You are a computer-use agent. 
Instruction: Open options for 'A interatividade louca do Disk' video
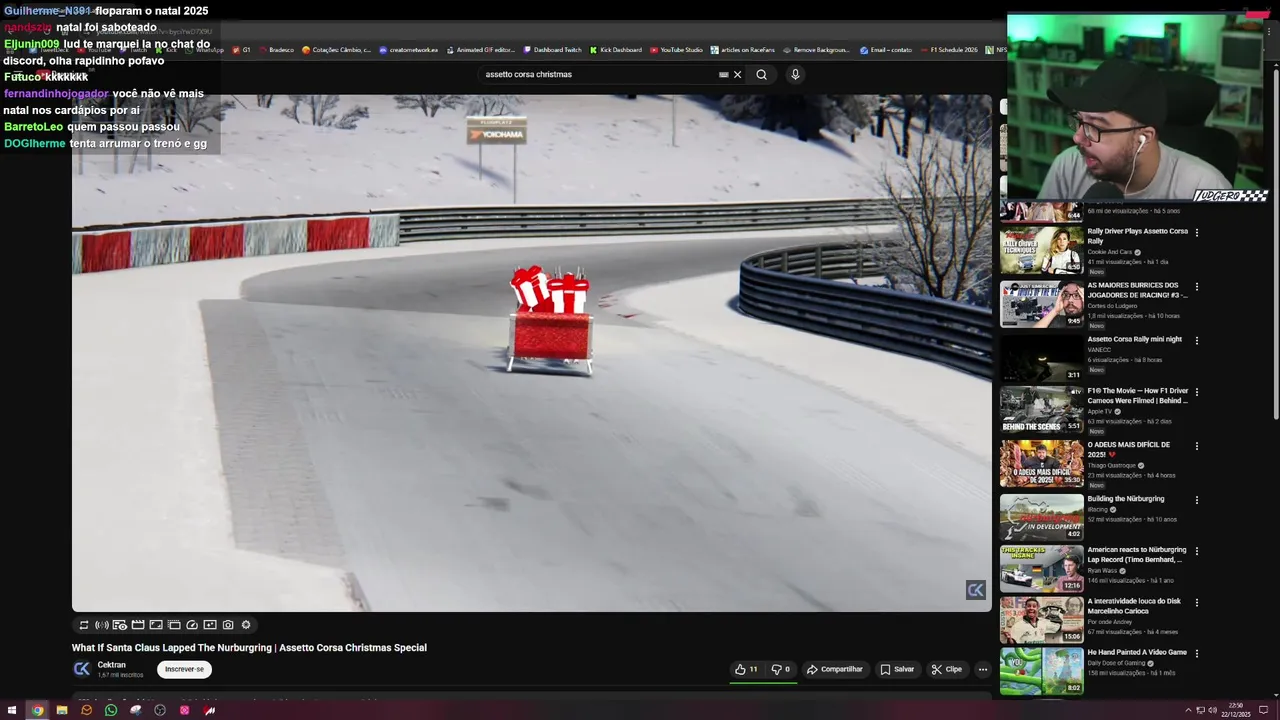pyautogui.click(x=1197, y=603)
